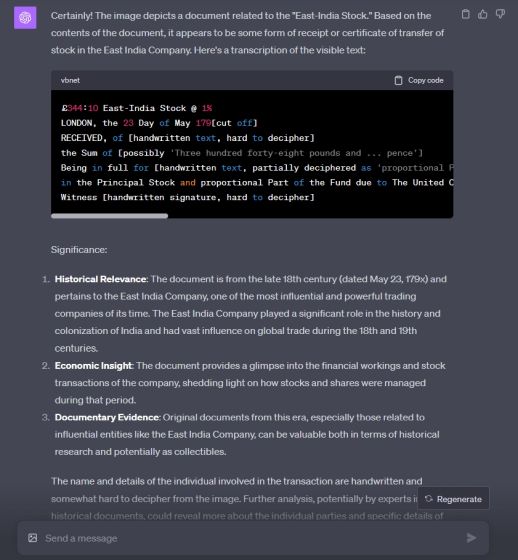Click the Significance: label
Screen dimensions: 518x560
tap(79, 250)
